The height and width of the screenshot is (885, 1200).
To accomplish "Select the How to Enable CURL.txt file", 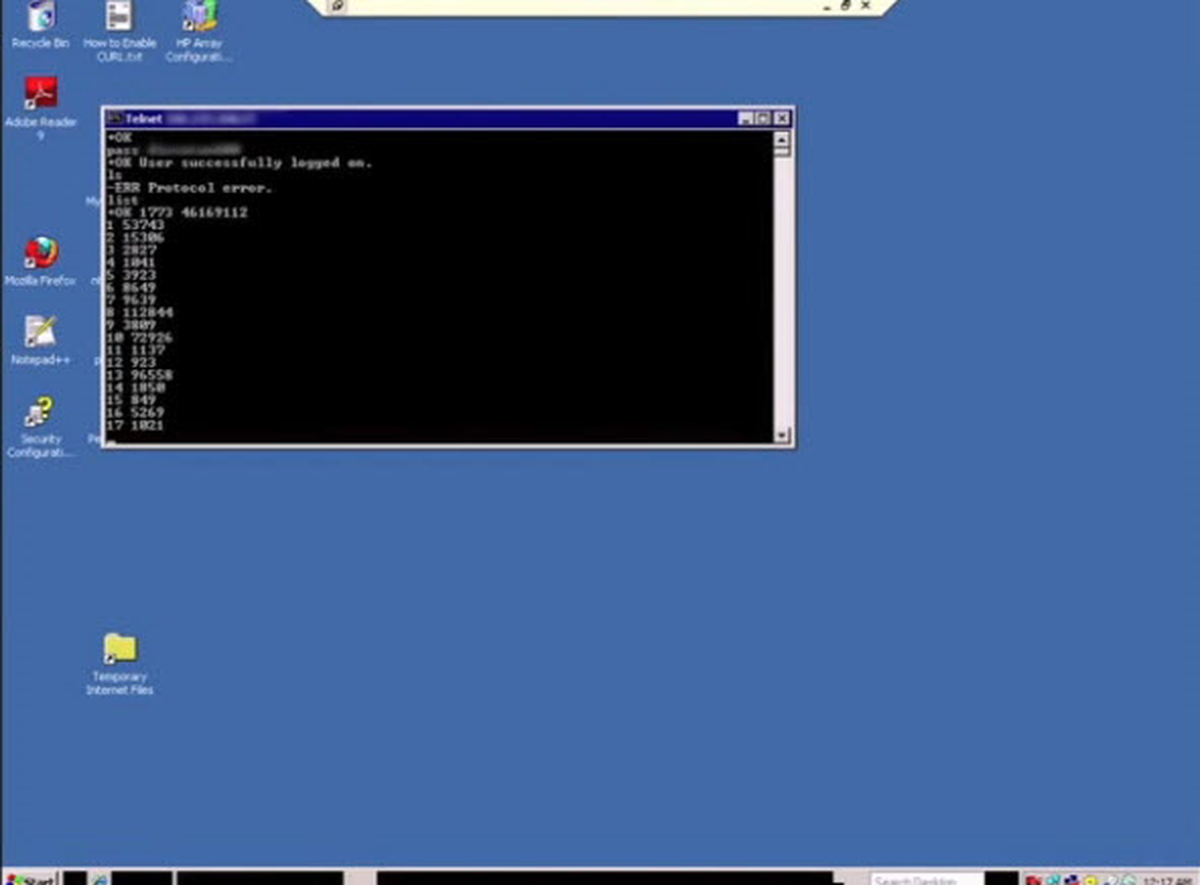I will [119, 30].
